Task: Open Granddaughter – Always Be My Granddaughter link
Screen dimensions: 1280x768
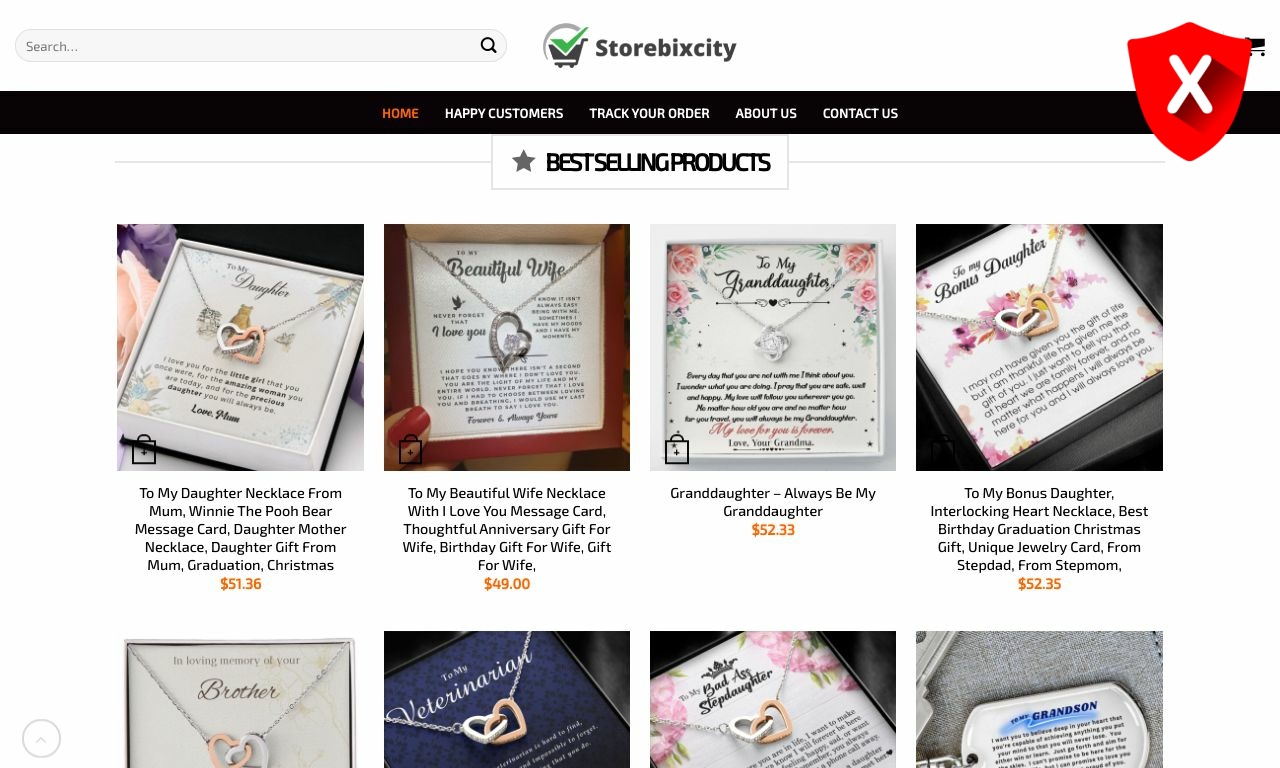Action: pyautogui.click(x=773, y=502)
